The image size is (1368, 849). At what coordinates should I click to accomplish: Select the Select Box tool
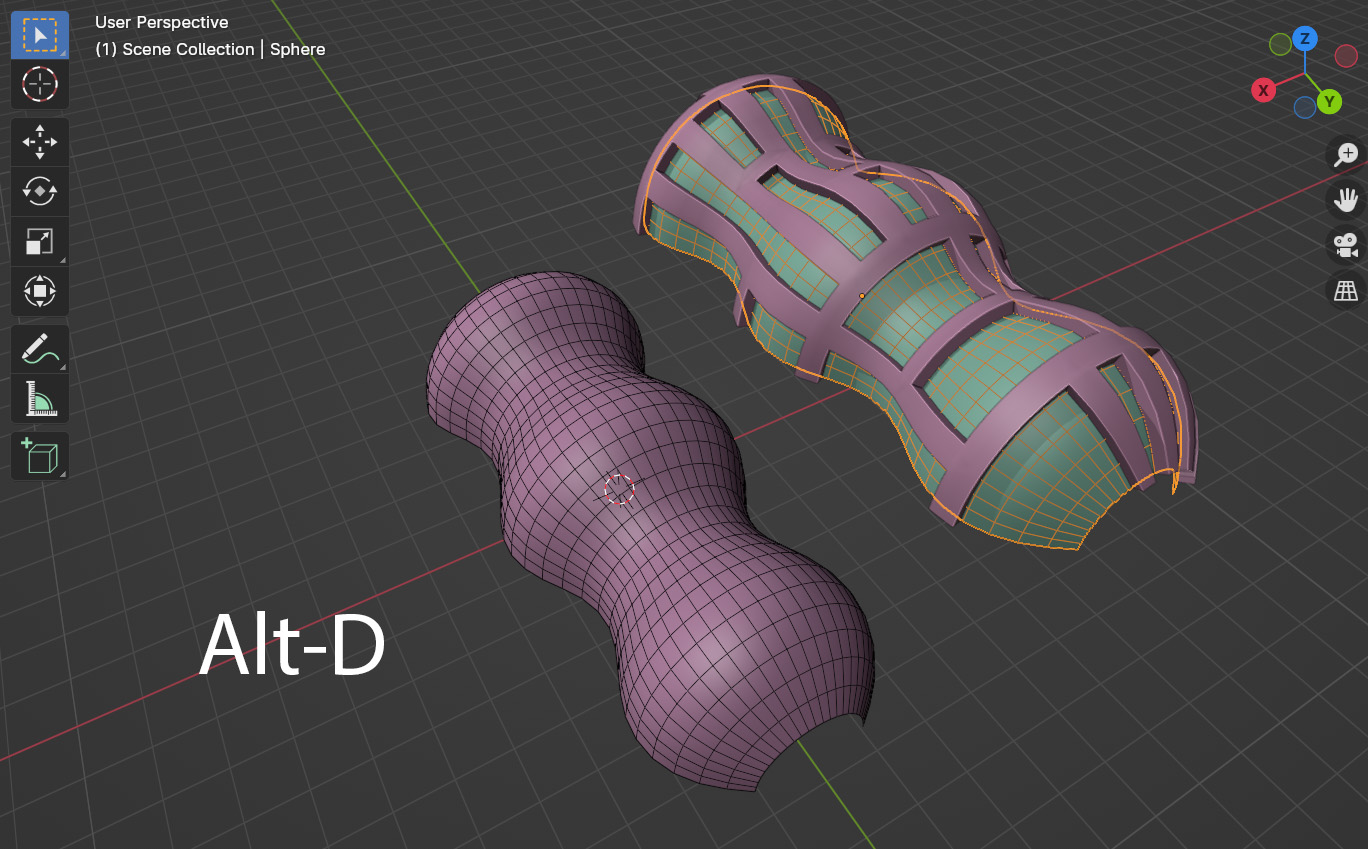[x=40, y=36]
